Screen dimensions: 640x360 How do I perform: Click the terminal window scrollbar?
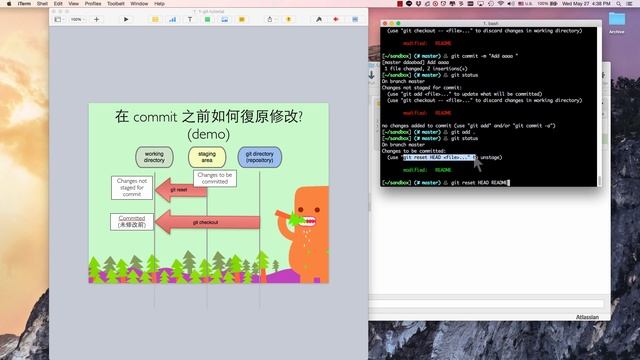click(599, 180)
